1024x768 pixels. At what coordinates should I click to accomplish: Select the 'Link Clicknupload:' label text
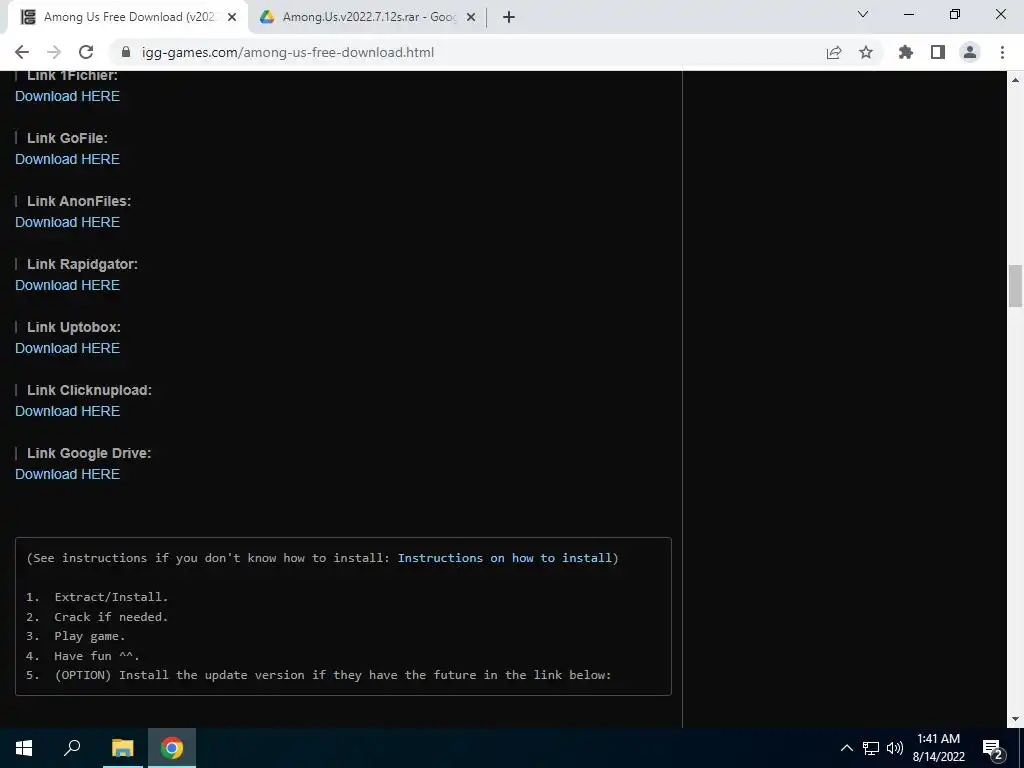click(x=89, y=391)
